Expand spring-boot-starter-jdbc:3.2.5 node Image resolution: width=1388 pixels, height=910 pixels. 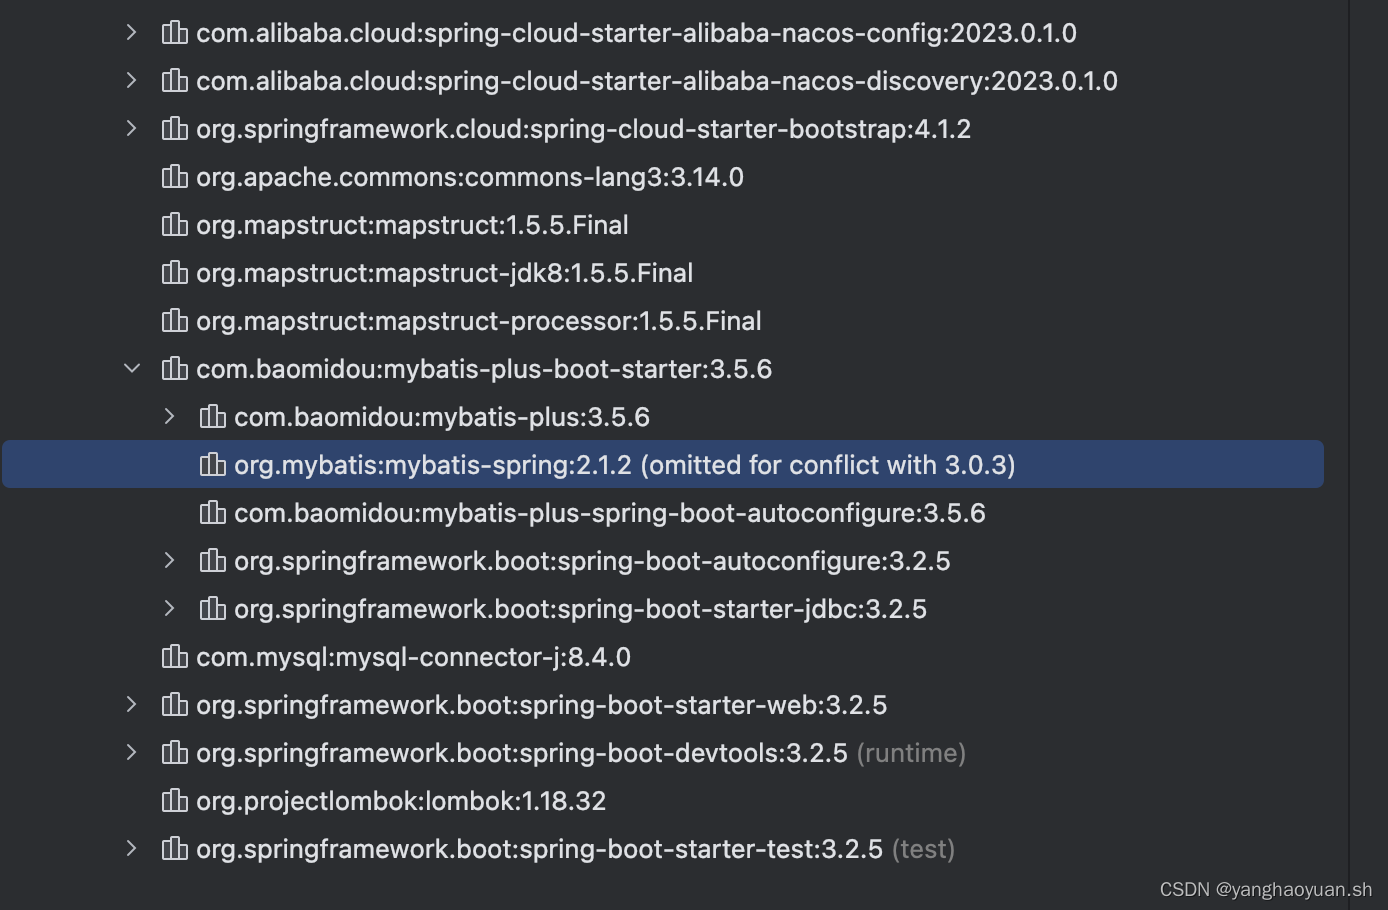click(x=169, y=609)
